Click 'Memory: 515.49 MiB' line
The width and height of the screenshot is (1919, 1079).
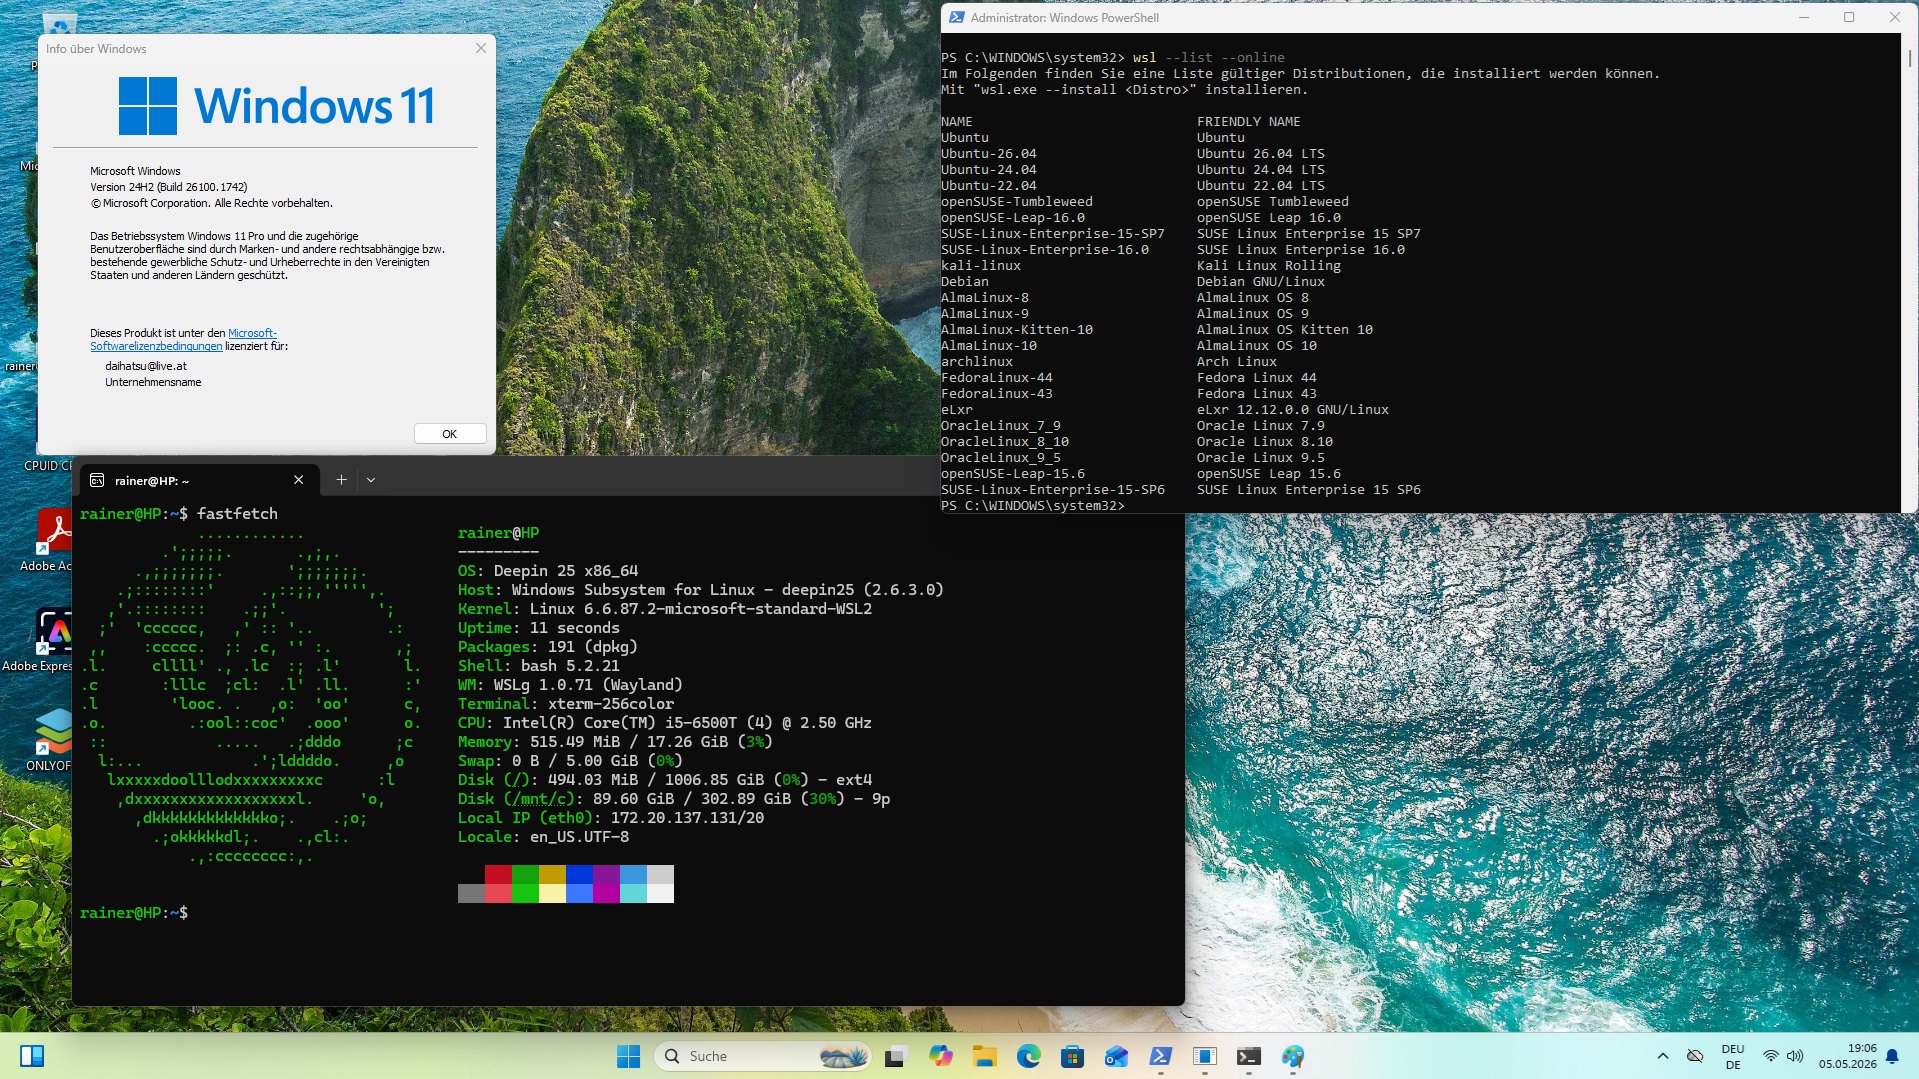tap(614, 742)
